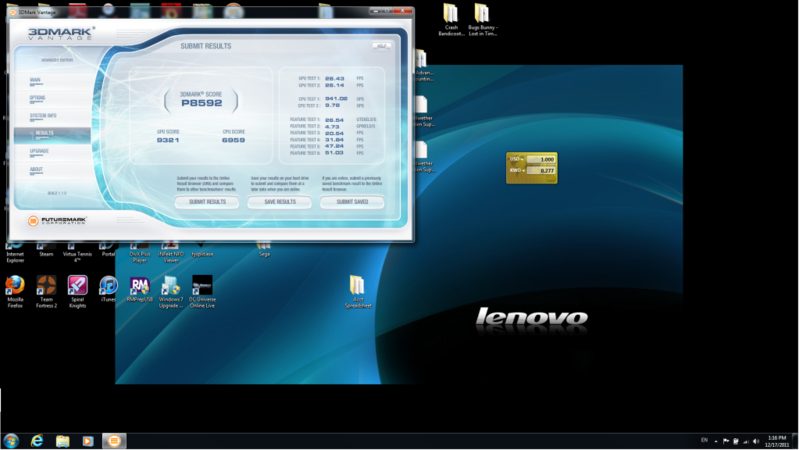Click the Submit Results button
Image resolution: width=799 pixels, height=450 pixels.
tap(207, 202)
